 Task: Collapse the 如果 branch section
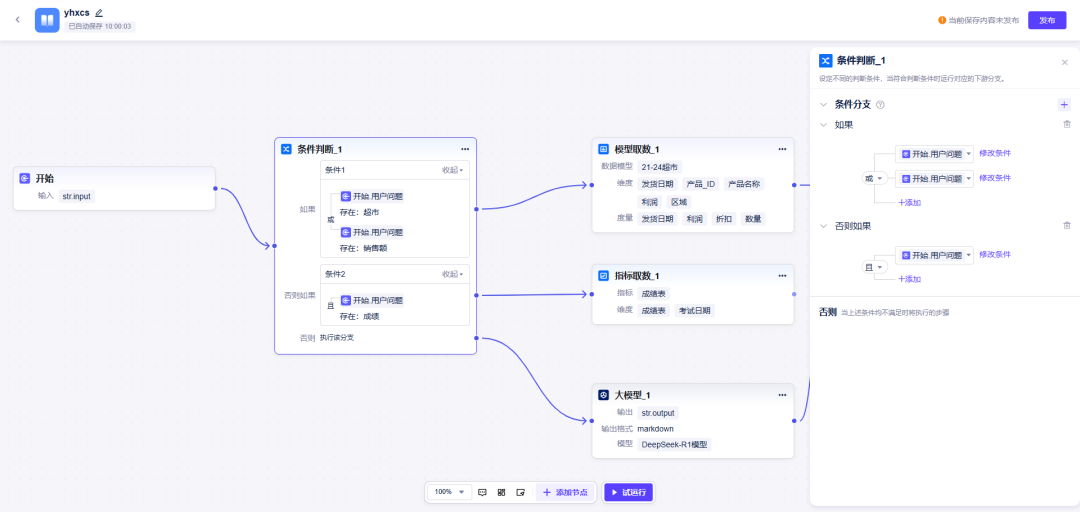coord(822,125)
